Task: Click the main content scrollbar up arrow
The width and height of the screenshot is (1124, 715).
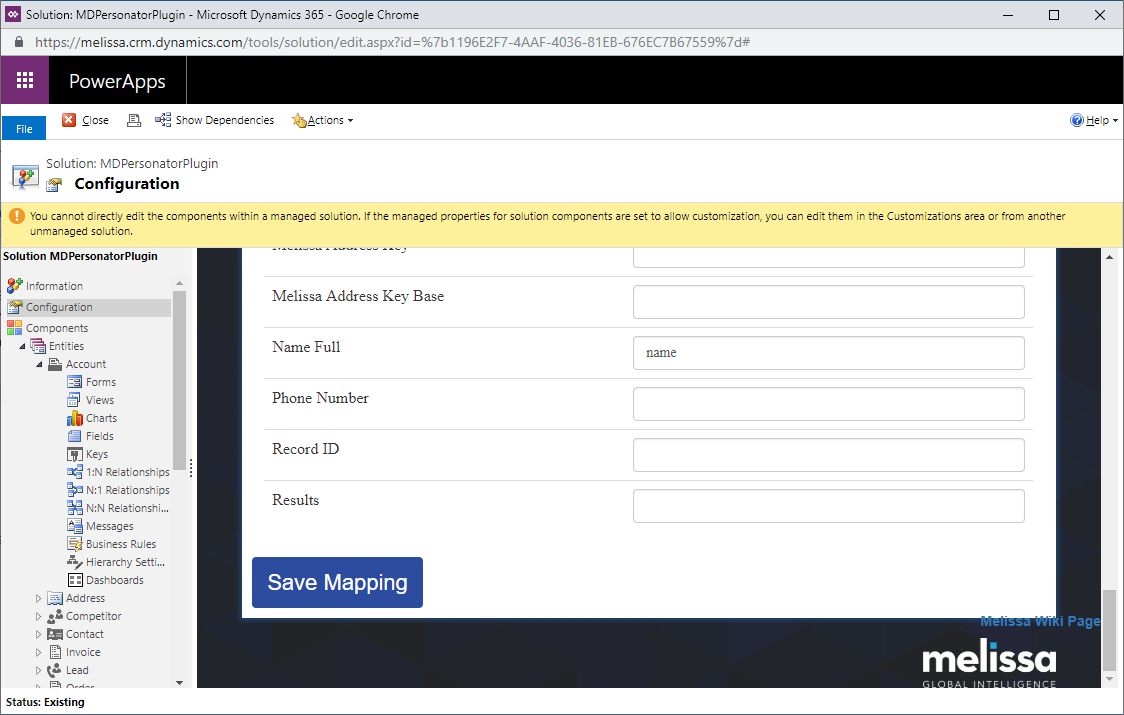Action: pos(1109,257)
